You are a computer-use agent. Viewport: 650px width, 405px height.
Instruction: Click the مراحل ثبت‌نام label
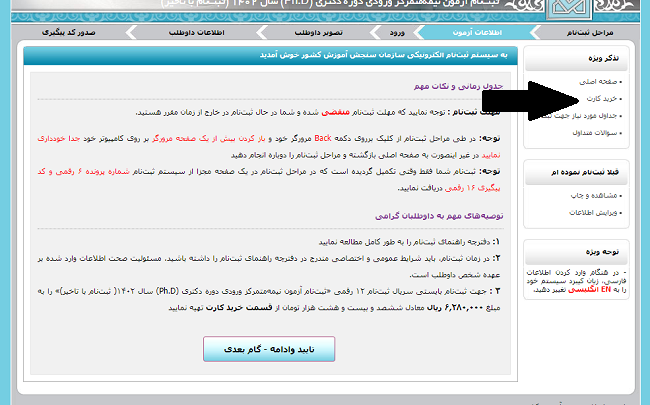coord(589,32)
